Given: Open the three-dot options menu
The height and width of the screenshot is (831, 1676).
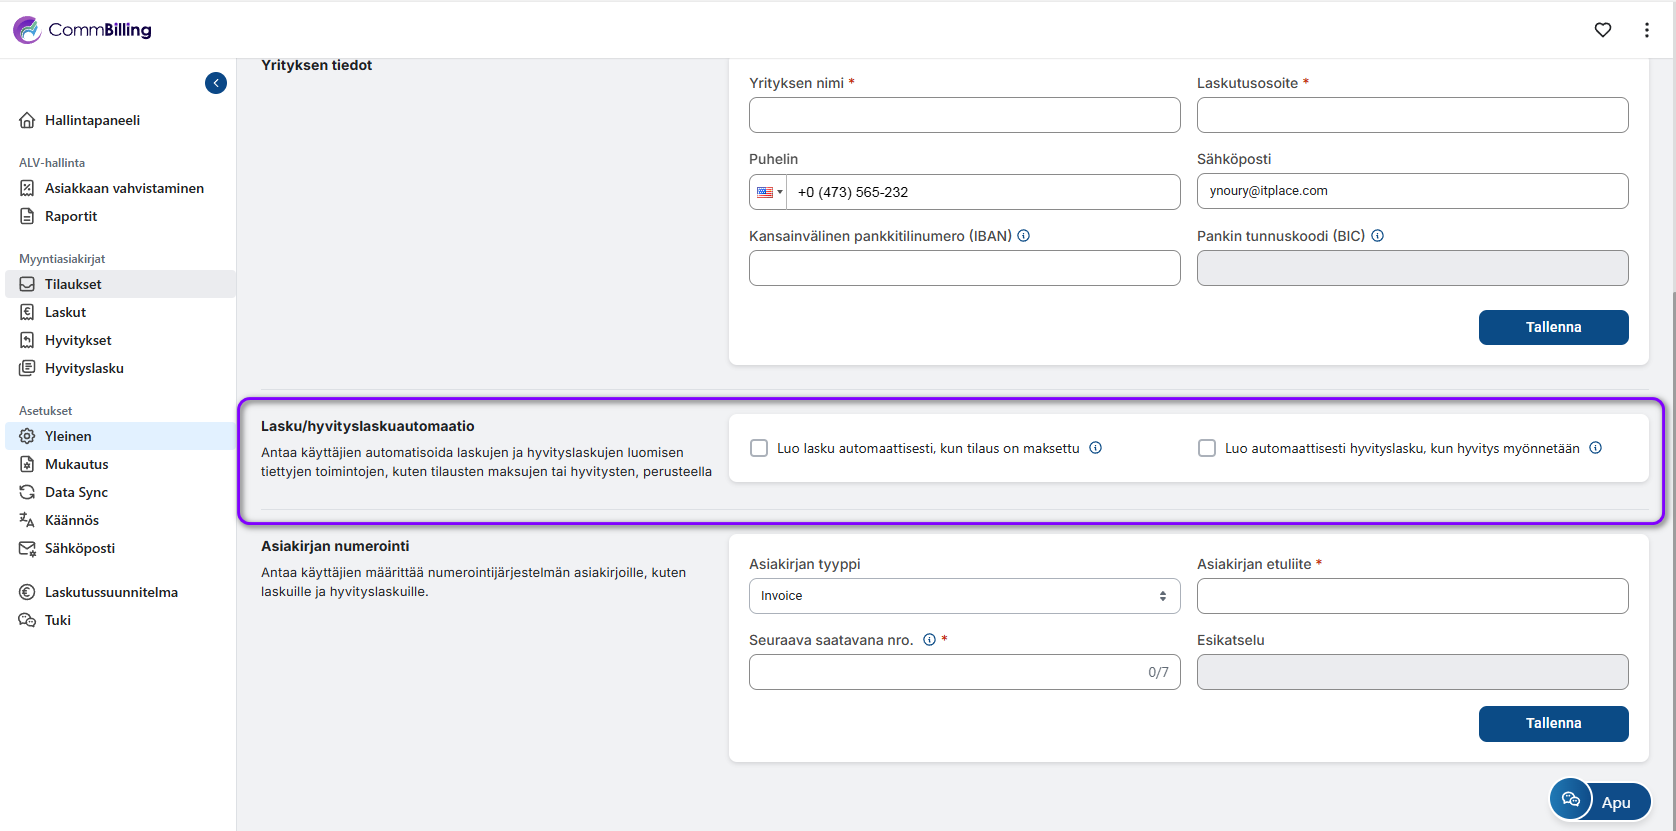Looking at the screenshot, I should click(x=1647, y=30).
